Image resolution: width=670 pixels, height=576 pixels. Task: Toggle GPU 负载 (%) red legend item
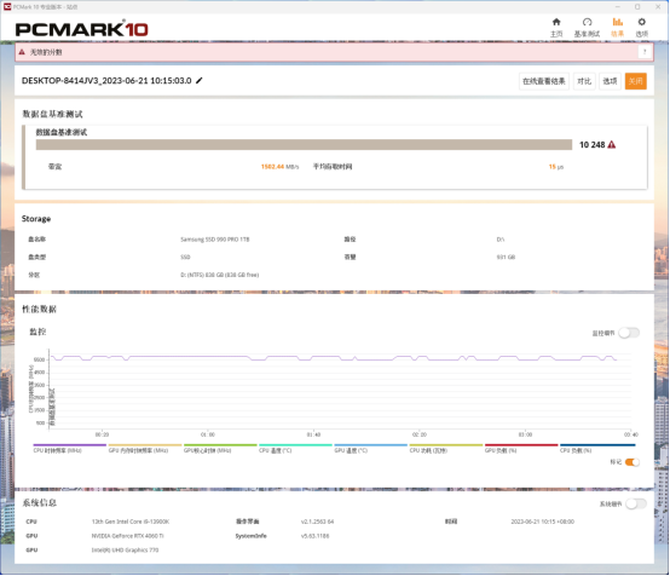[x=521, y=448]
